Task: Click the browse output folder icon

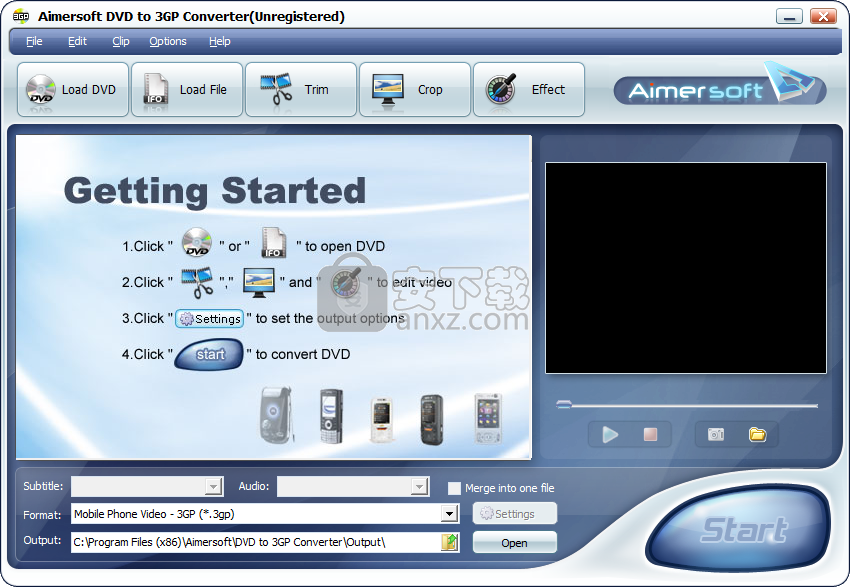Action: (x=450, y=542)
